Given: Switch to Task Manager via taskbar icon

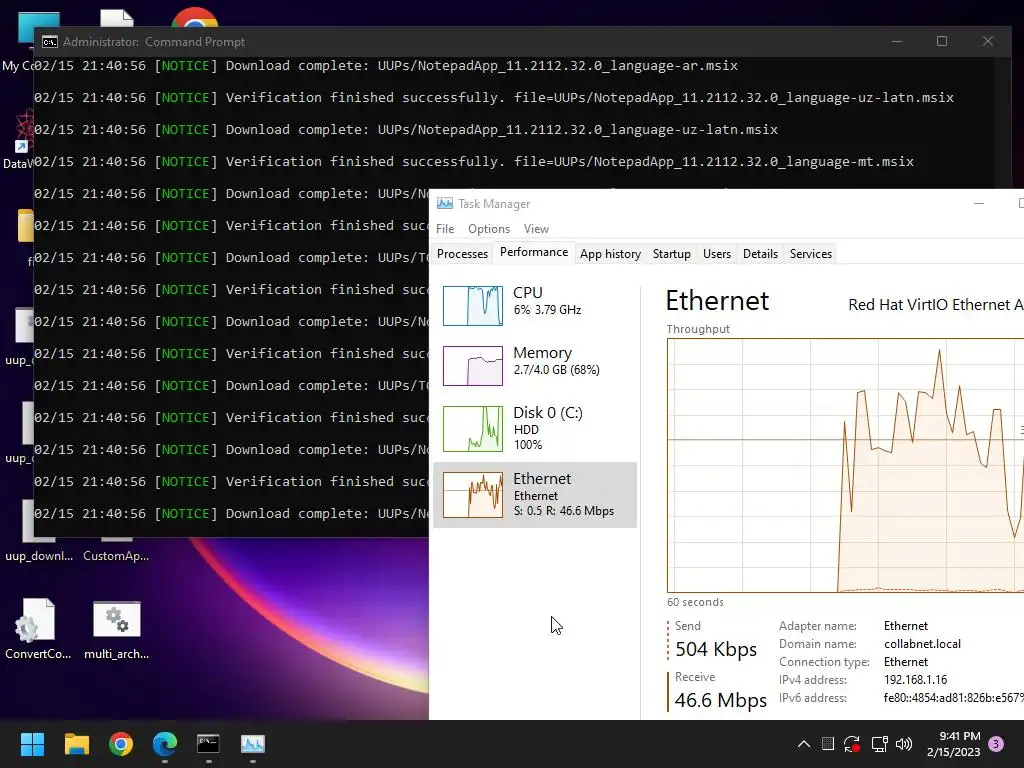Looking at the screenshot, I should [x=253, y=744].
